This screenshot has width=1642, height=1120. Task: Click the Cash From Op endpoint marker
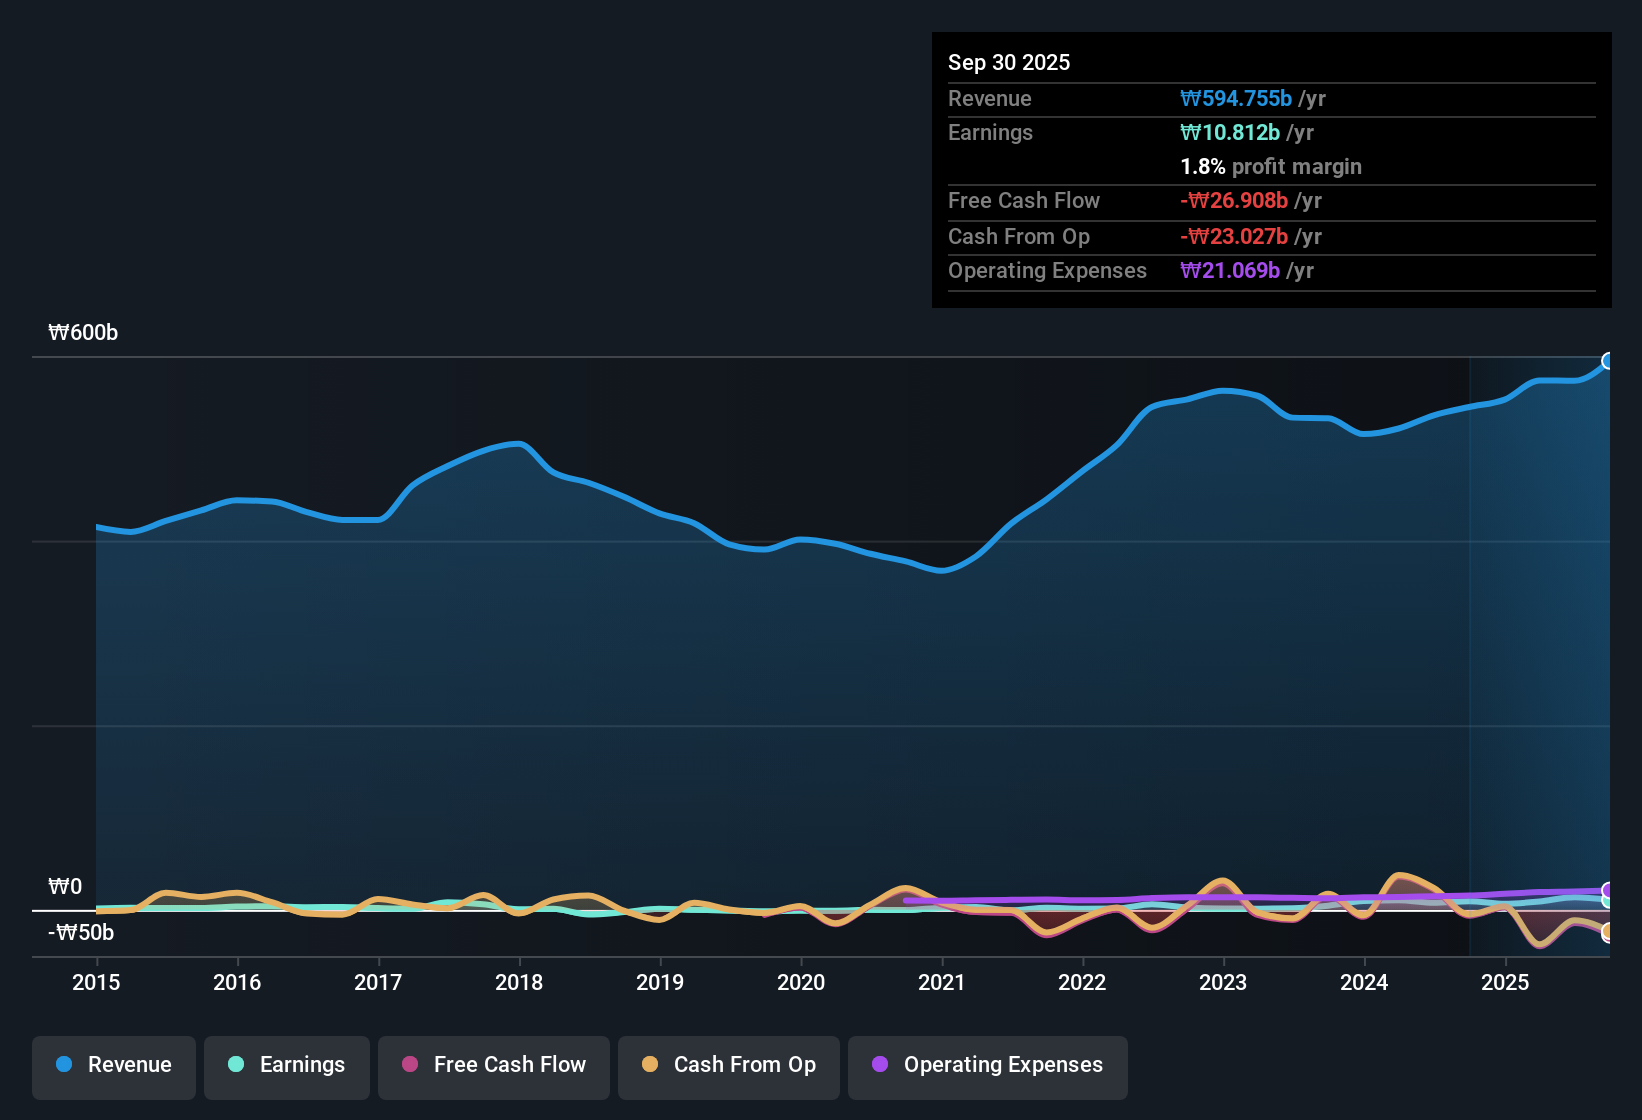(1608, 932)
